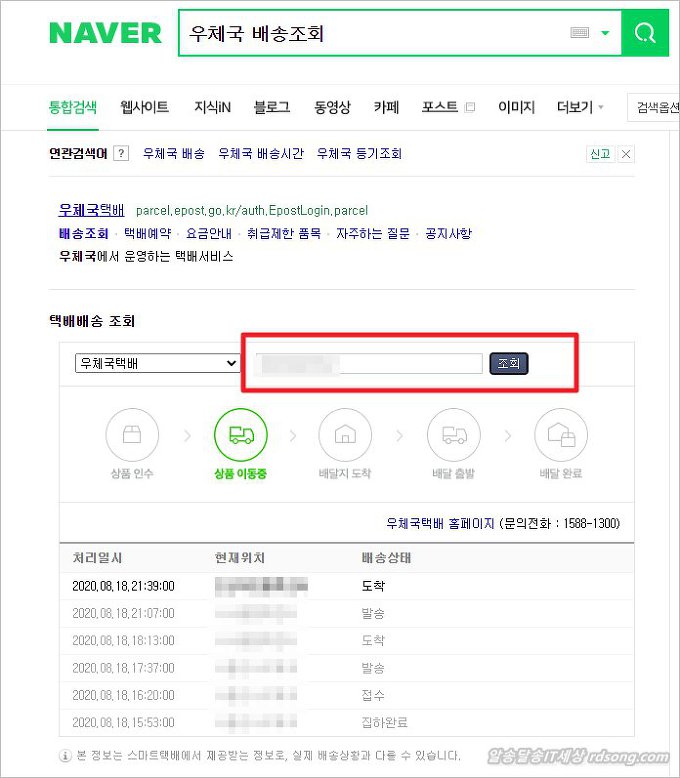The width and height of the screenshot is (680, 778).
Task: Click the 상품 인수 box icon
Action: pos(131,435)
